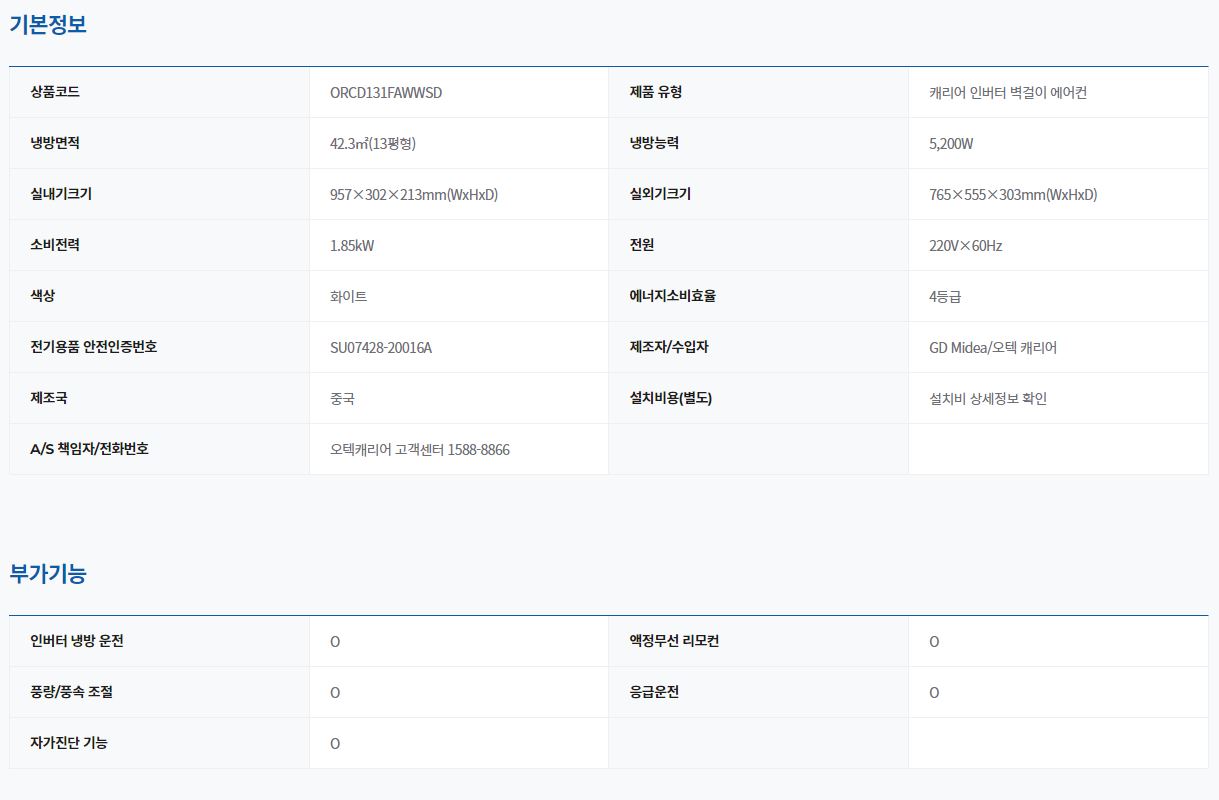The width and height of the screenshot is (1219, 800).
Task: Click the 에너지소비효율 label
Action: tap(673, 296)
